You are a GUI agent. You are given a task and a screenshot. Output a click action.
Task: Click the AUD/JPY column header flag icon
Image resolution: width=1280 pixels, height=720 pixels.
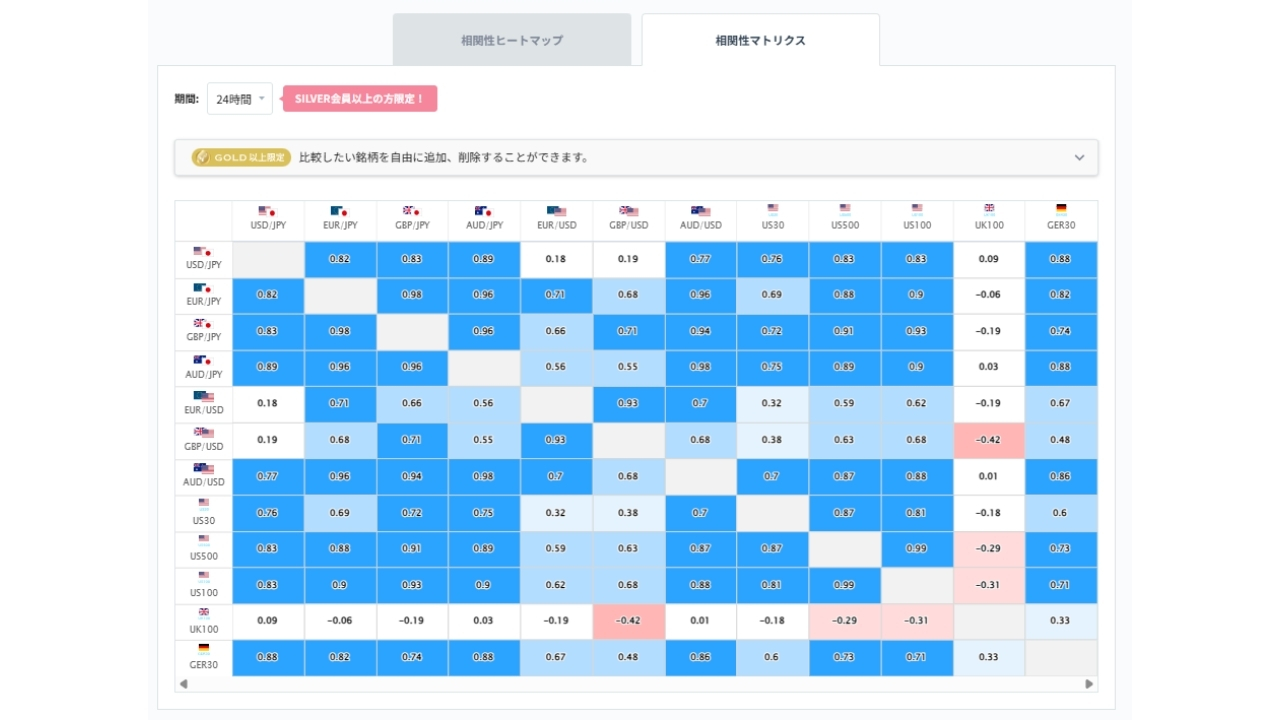coord(483,211)
